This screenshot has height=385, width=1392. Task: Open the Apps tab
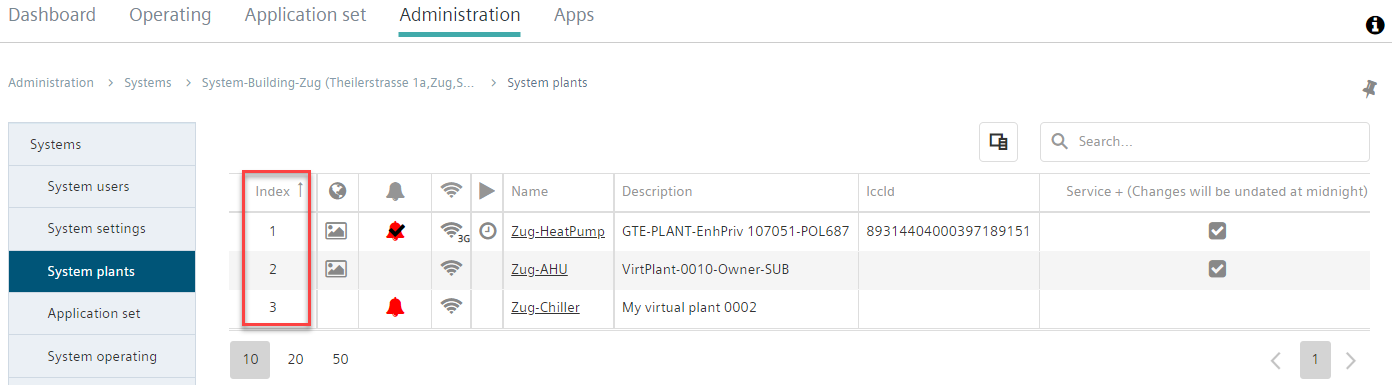coord(574,15)
